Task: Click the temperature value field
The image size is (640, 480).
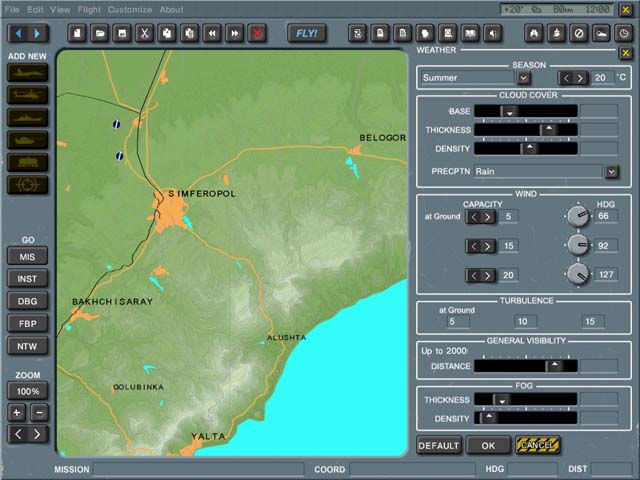Action: click(x=602, y=78)
